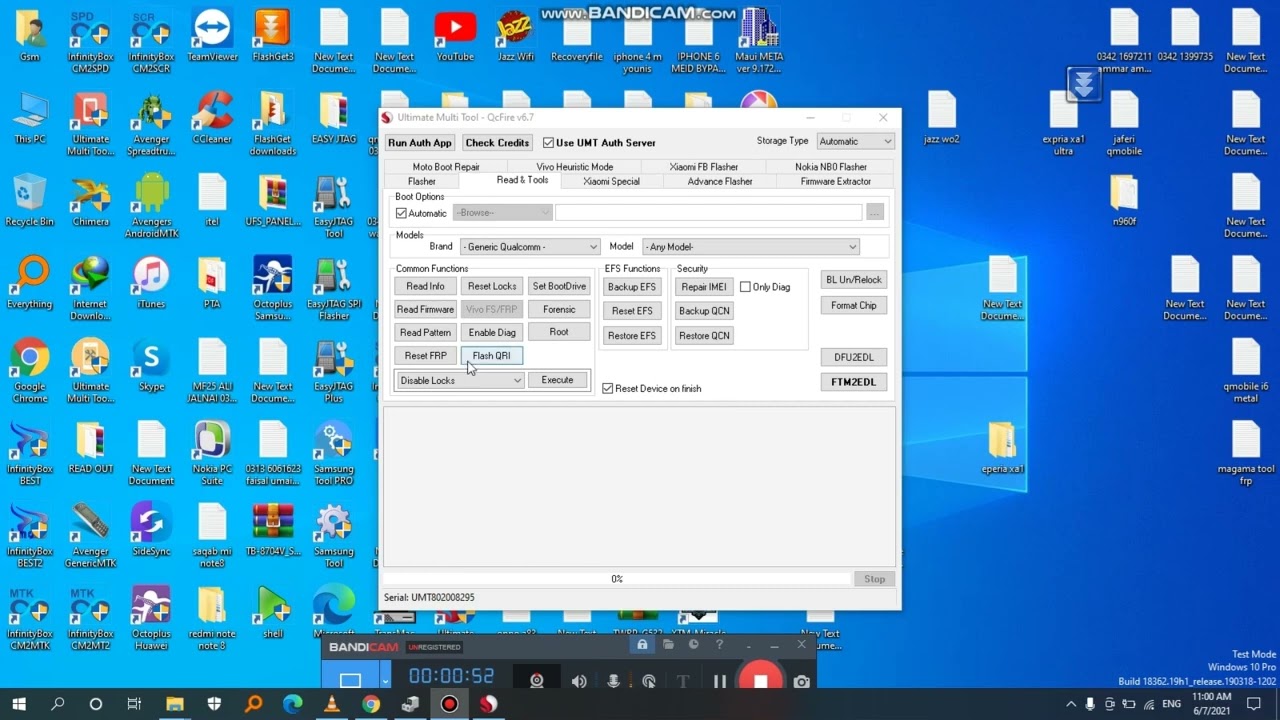Select the SideSync desktop icon
1280x720 pixels.
pos(151,530)
